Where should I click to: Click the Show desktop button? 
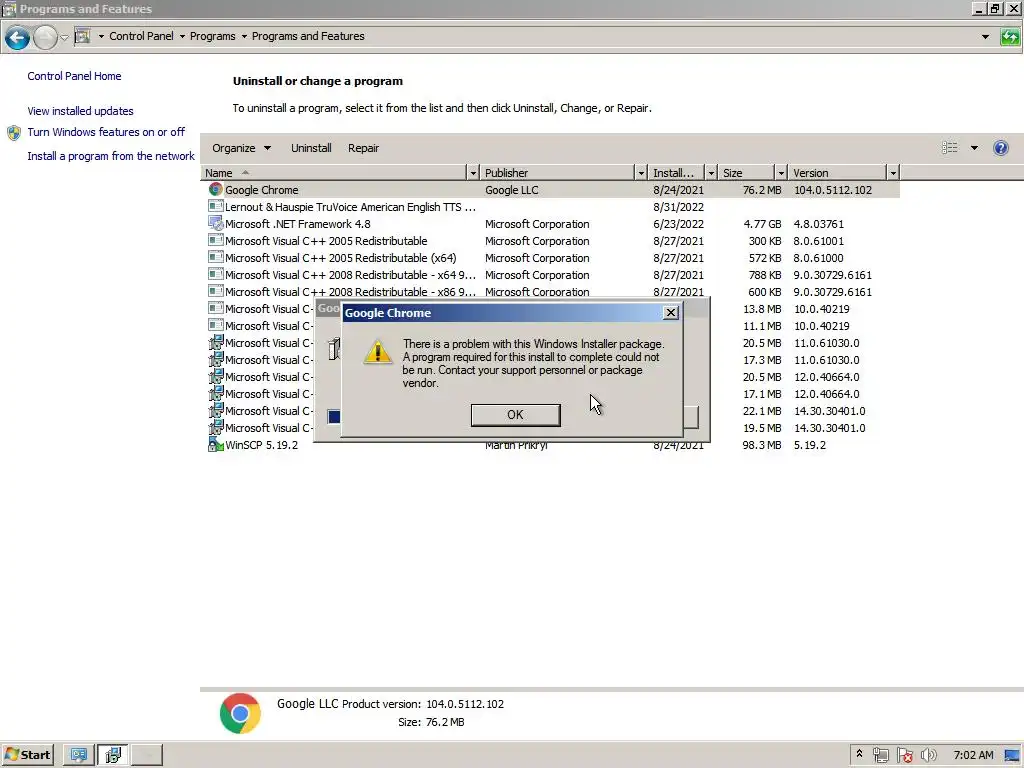(1013, 756)
